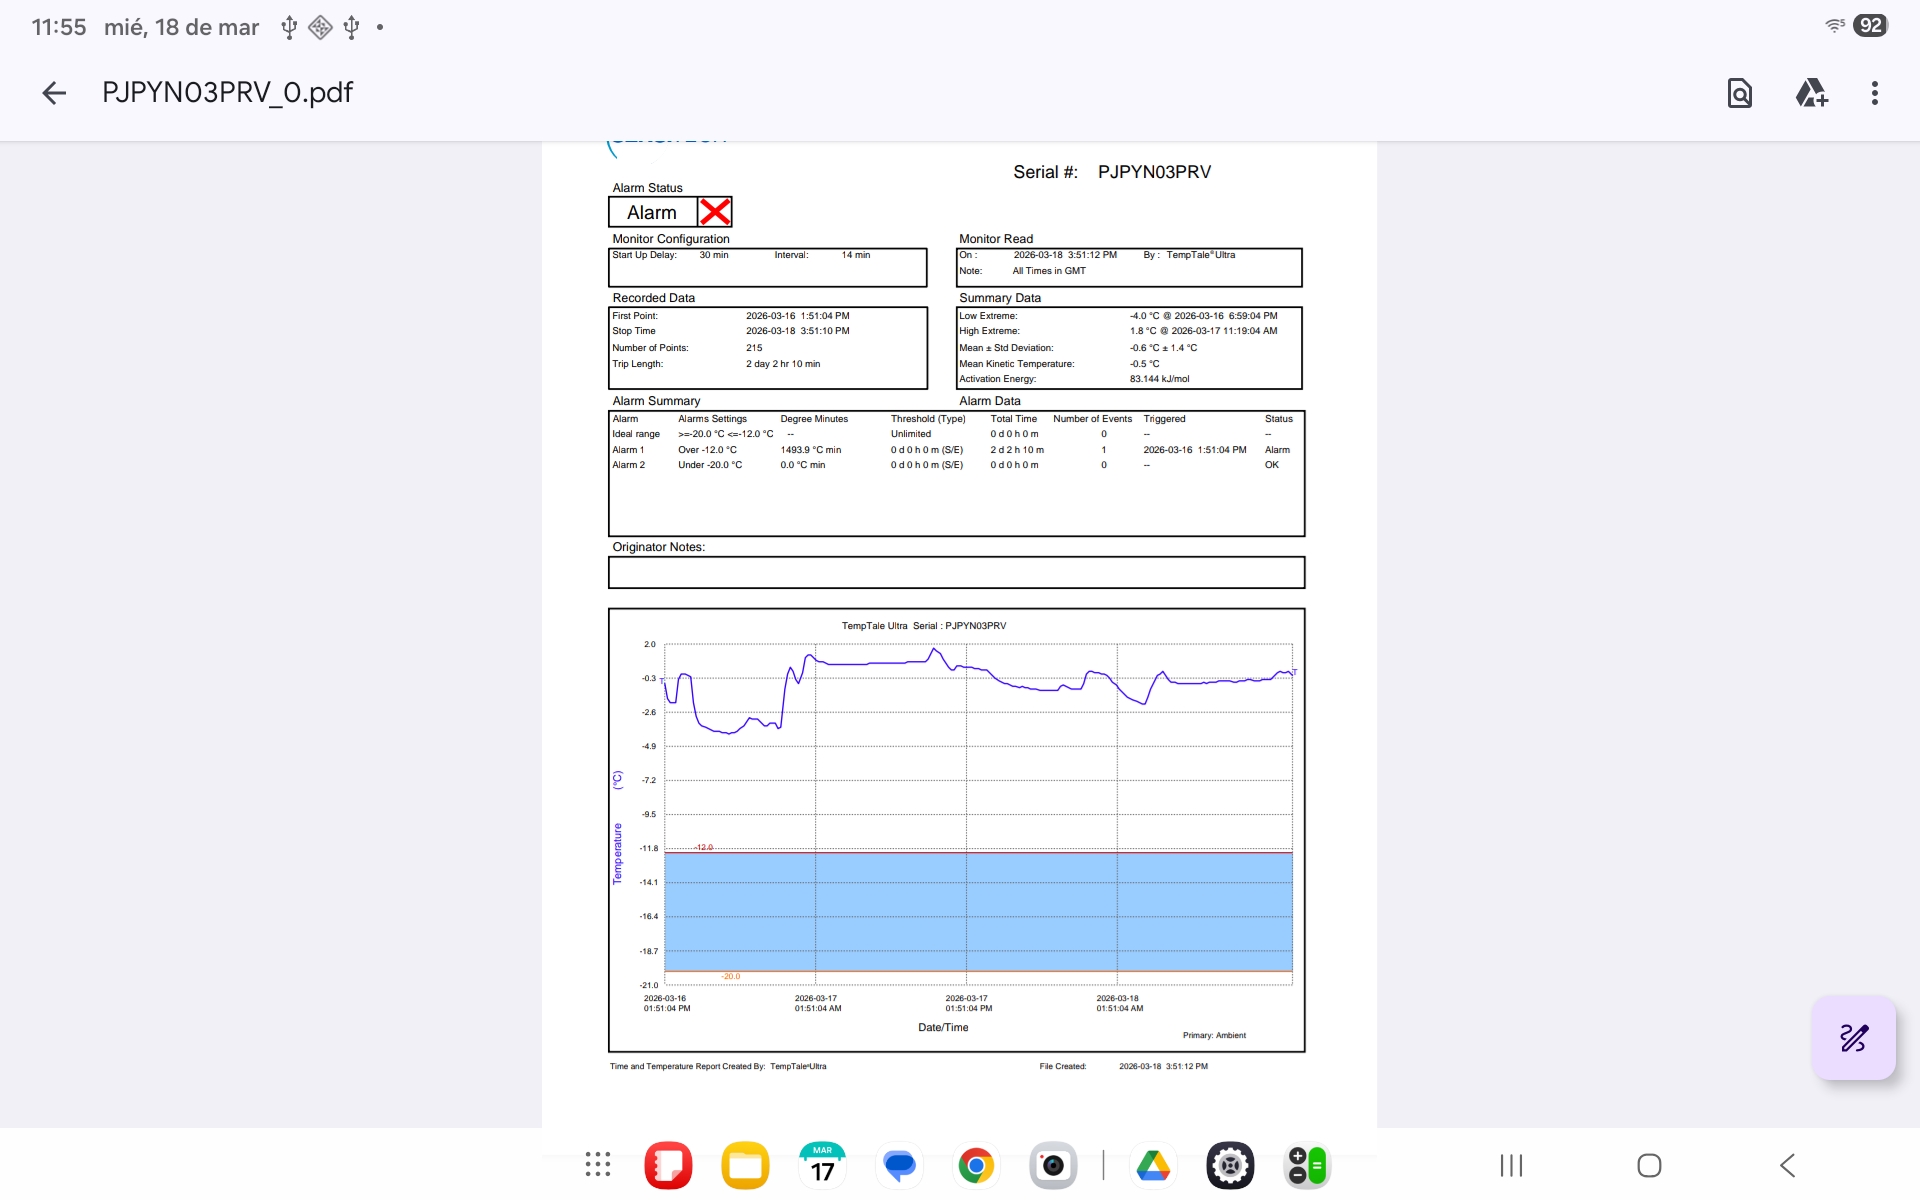This screenshot has height=1200, width=1920.
Task: Tap the red X alarm status box
Action: [715, 212]
